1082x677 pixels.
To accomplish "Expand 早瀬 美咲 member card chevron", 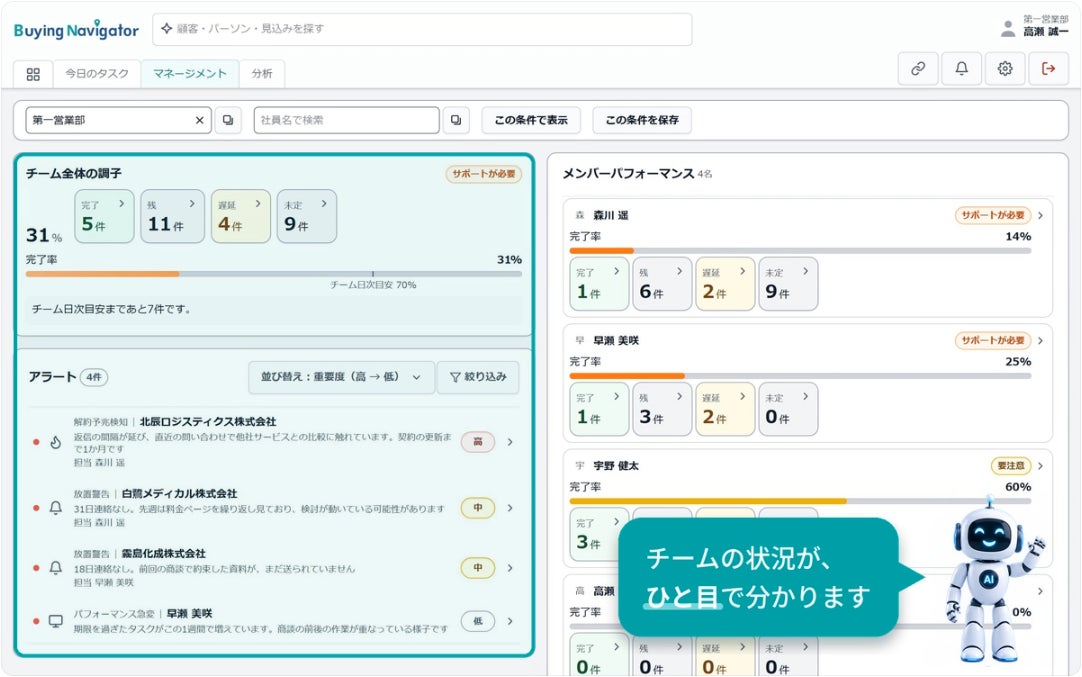I will pos(1040,341).
